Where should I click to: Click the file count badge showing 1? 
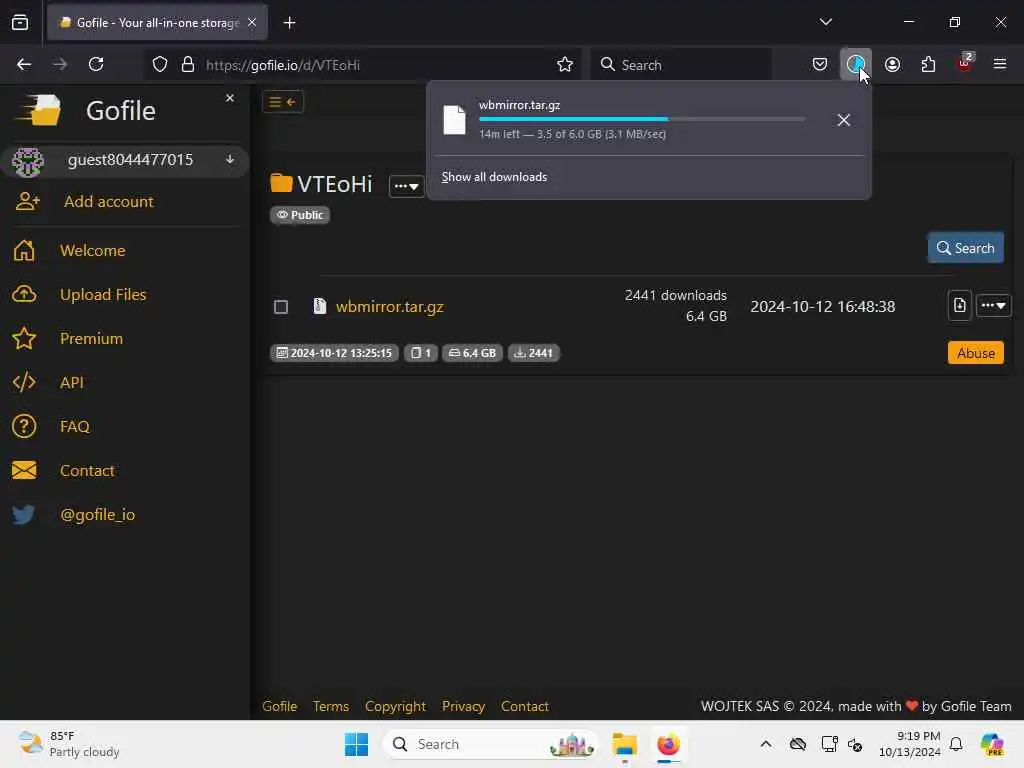tap(421, 353)
